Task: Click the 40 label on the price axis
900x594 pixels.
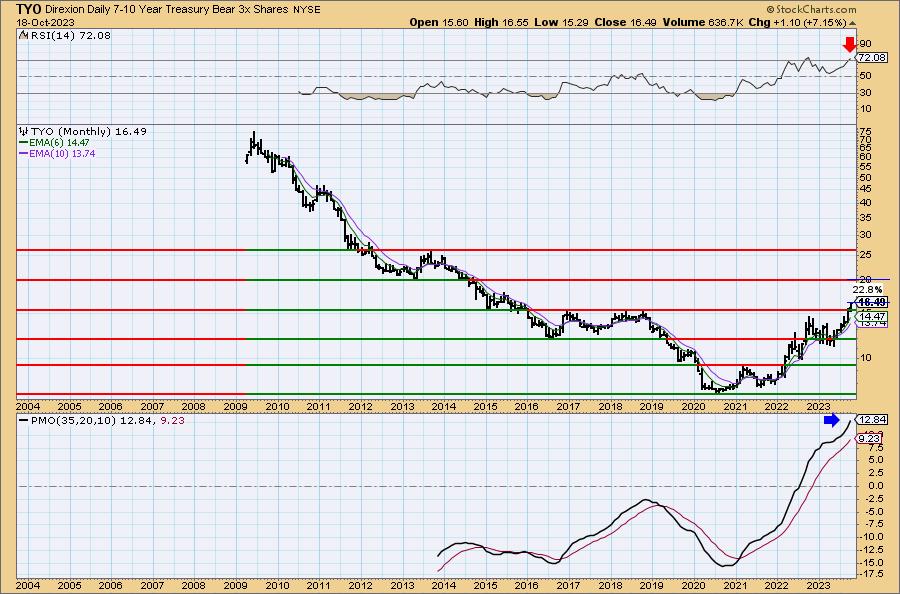Action: (x=866, y=203)
